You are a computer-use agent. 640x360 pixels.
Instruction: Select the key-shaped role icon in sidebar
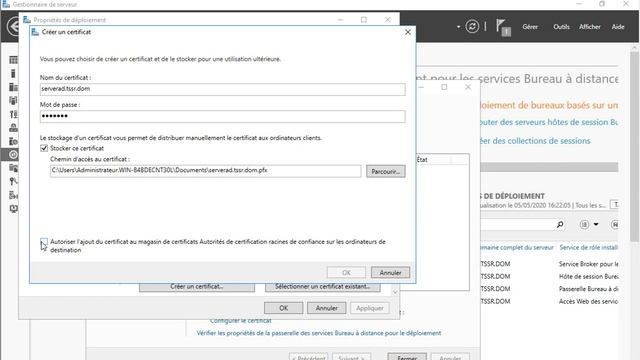click(x=13, y=181)
